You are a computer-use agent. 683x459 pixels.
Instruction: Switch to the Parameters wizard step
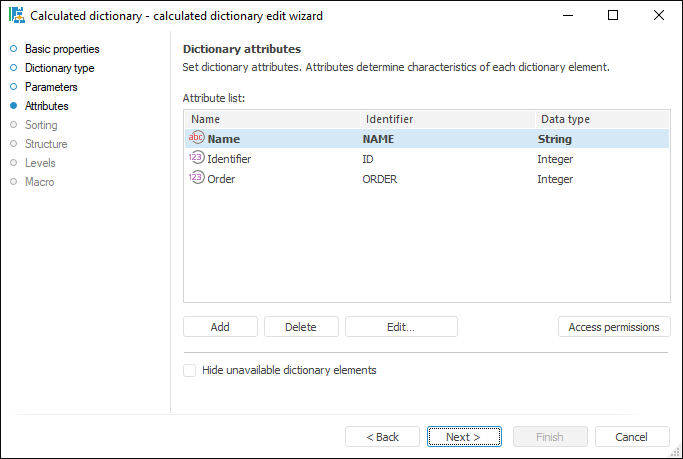click(x=51, y=87)
